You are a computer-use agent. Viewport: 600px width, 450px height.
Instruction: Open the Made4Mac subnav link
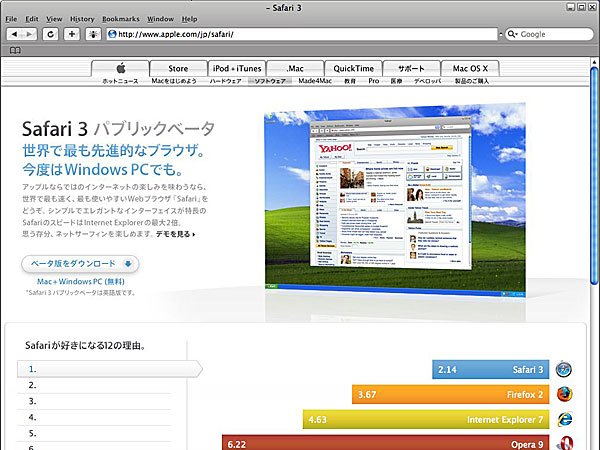pos(315,81)
